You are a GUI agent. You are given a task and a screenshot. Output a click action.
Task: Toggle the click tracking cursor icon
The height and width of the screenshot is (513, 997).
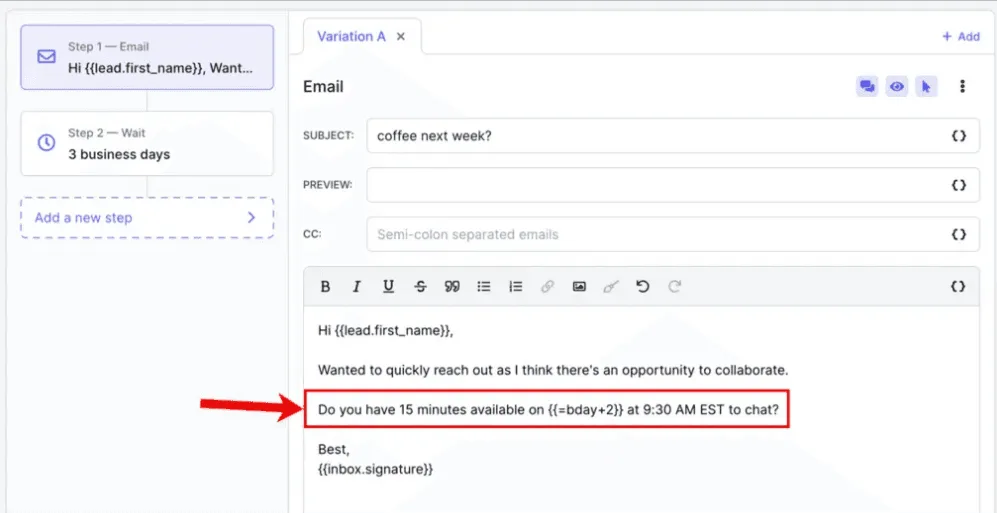coord(926,87)
